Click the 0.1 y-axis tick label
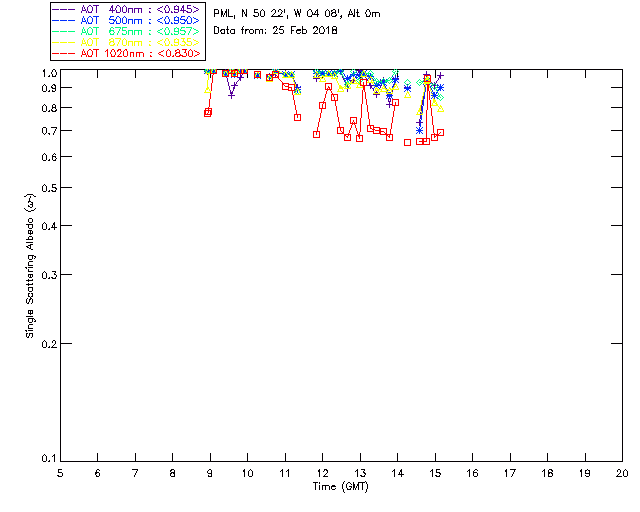 49,459
